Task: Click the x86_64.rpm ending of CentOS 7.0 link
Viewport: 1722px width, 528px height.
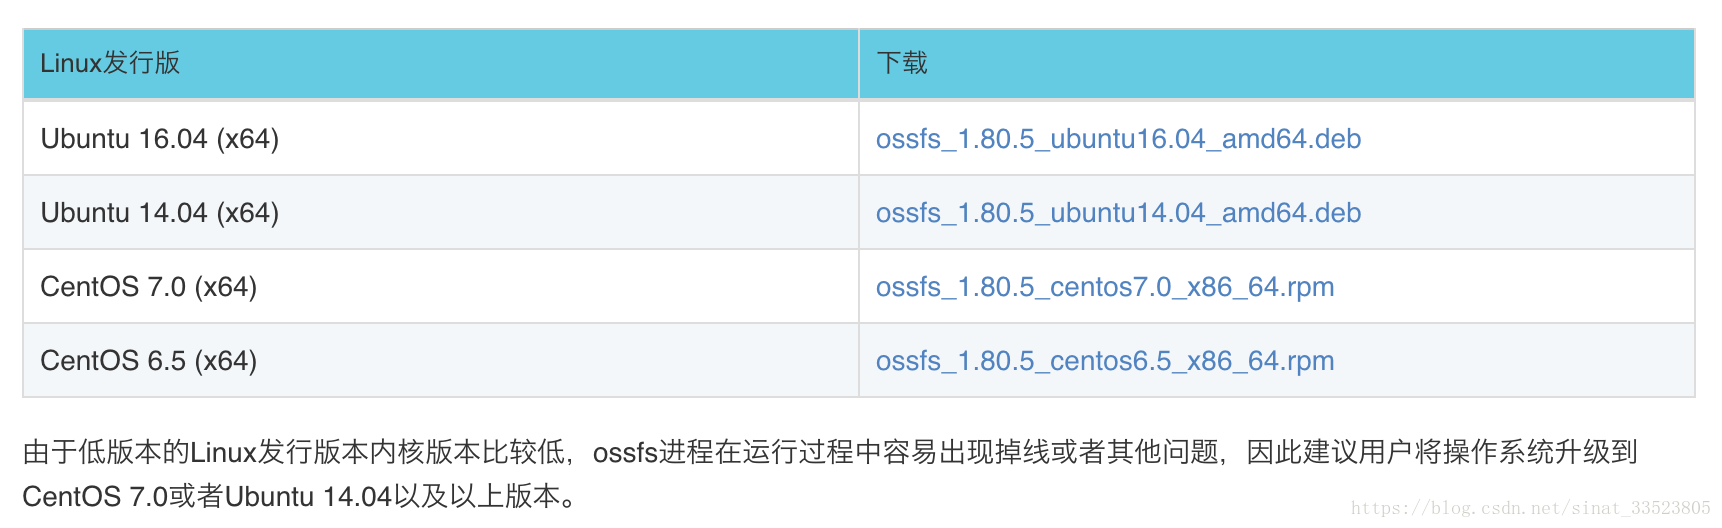Action: (1261, 287)
